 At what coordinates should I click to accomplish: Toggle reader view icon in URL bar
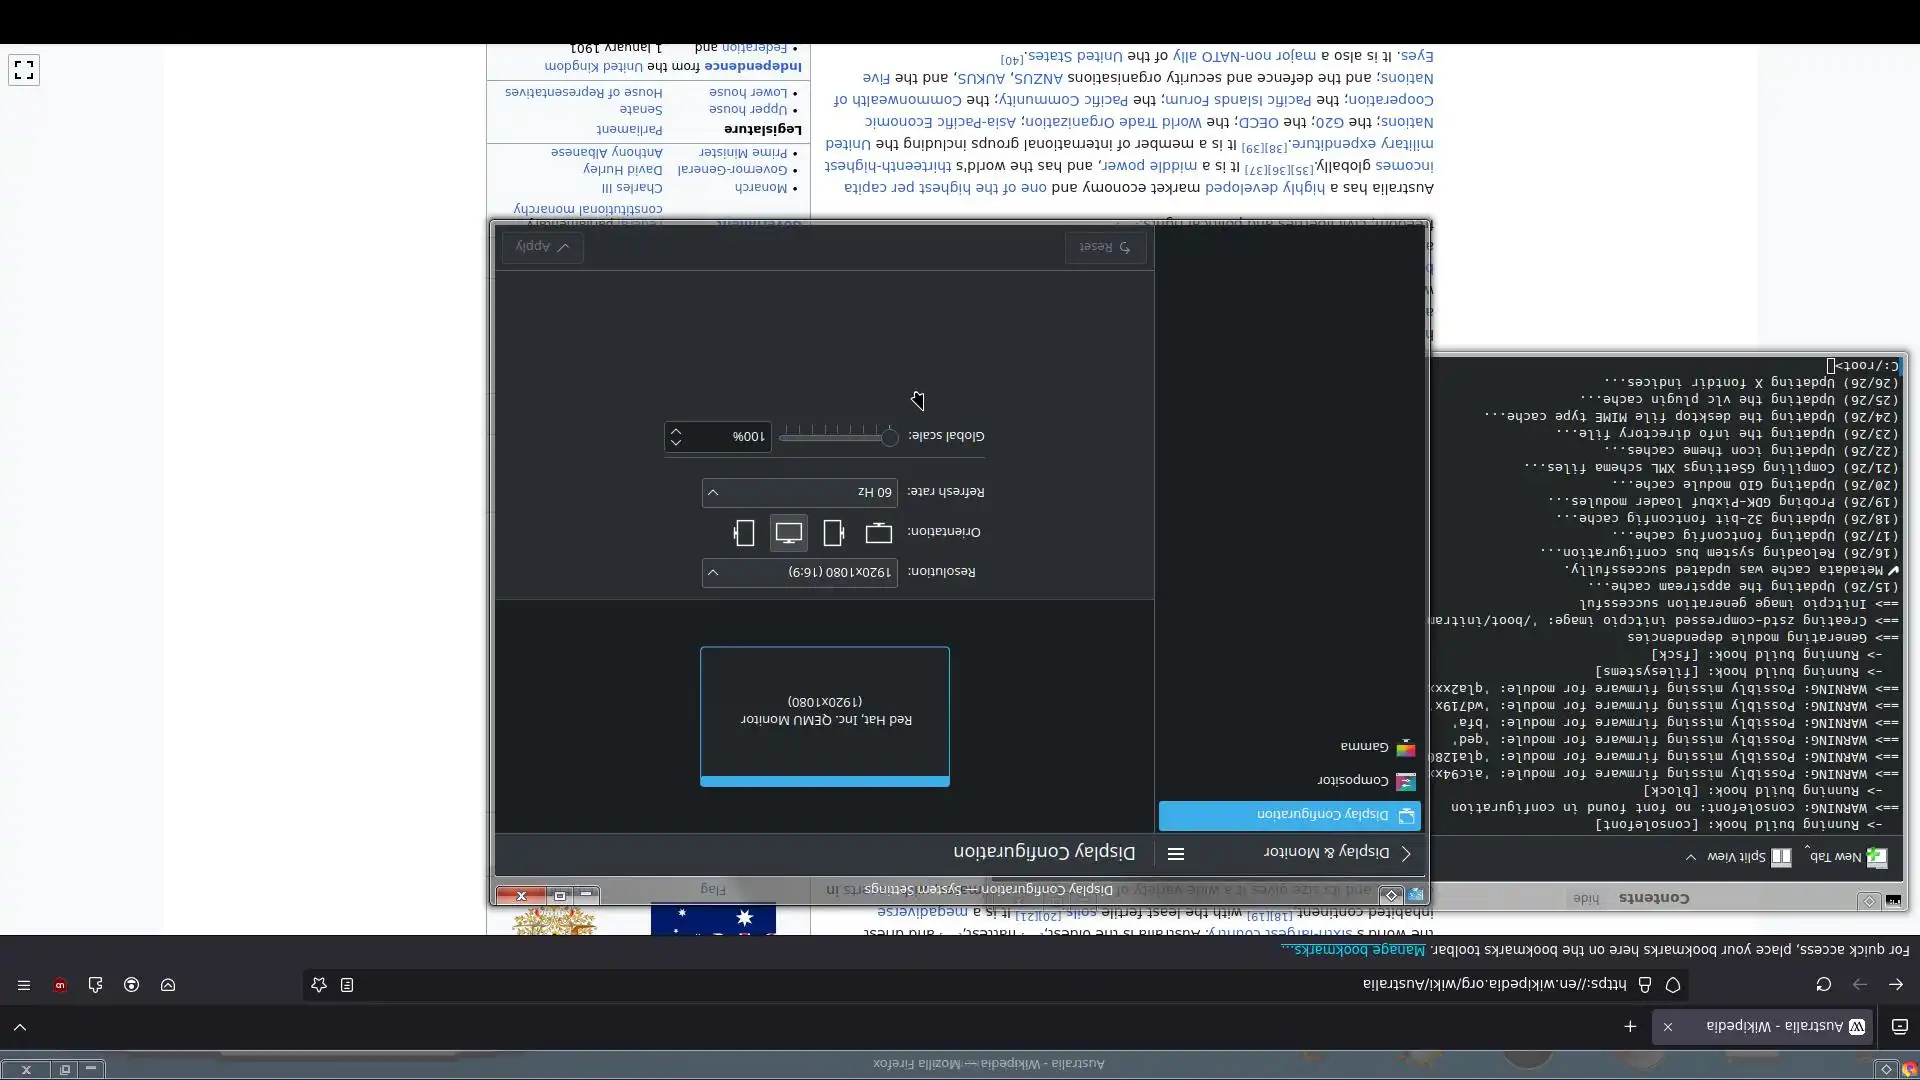point(347,985)
